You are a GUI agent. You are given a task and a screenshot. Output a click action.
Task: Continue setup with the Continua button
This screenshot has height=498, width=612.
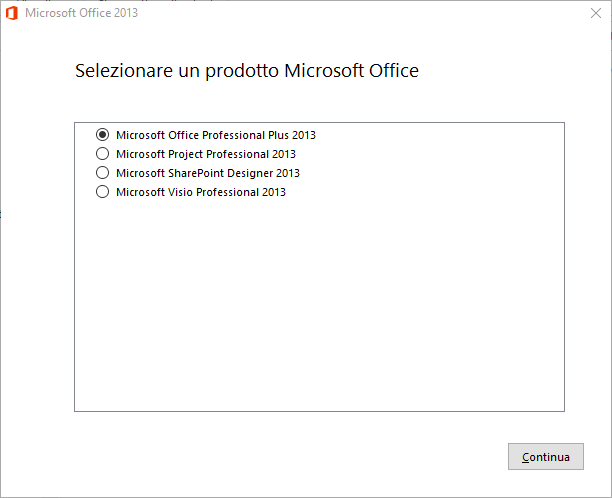pyautogui.click(x=546, y=456)
